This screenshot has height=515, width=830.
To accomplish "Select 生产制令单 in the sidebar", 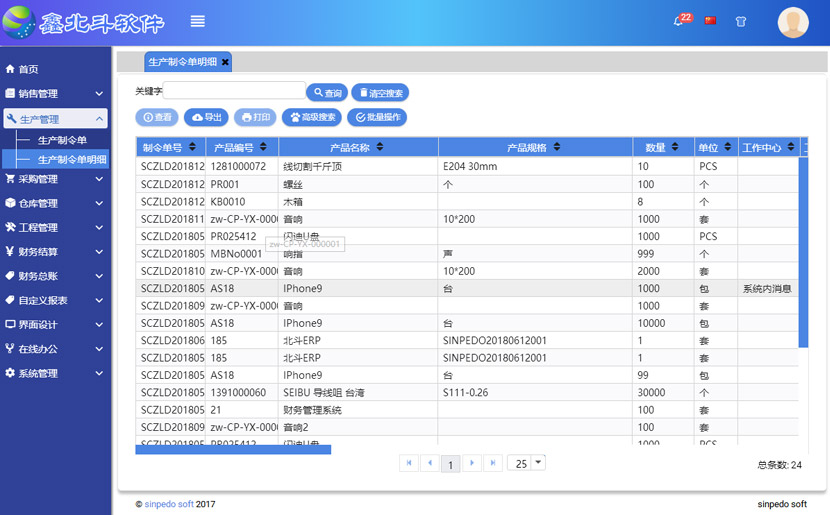I will click(x=62, y=140).
